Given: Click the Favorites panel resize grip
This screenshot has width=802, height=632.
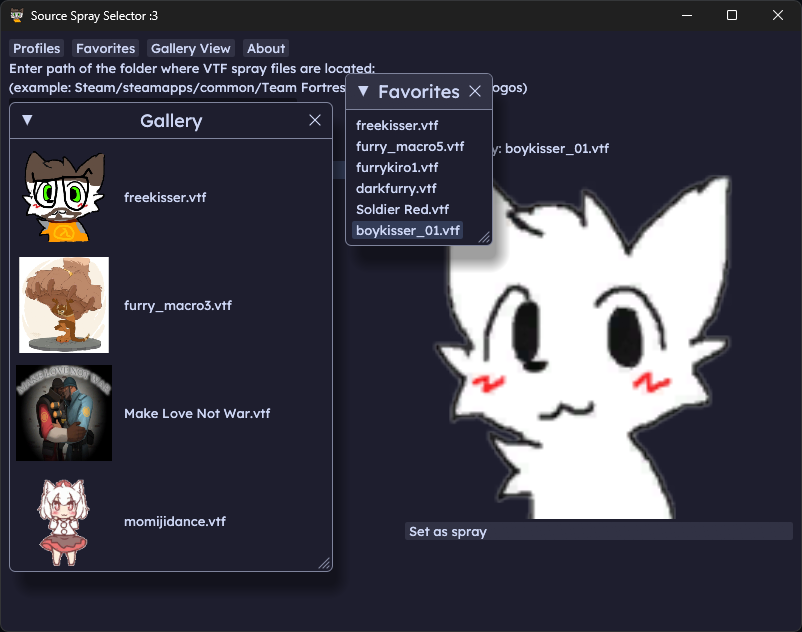Looking at the screenshot, I should pyautogui.click(x=484, y=238).
